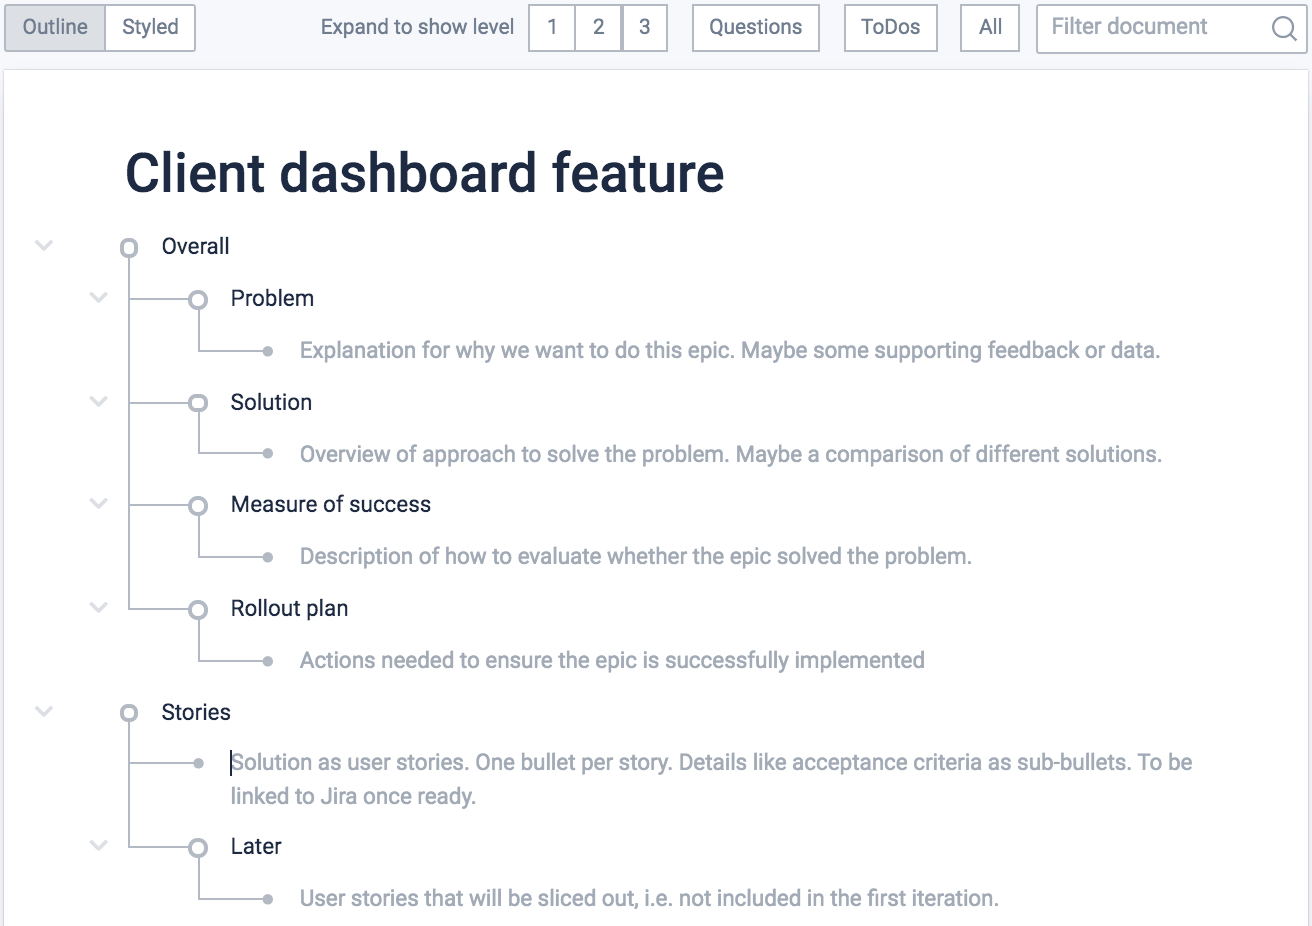1312x926 pixels.
Task: Expand outline to level 1
Action: (x=552, y=27)
